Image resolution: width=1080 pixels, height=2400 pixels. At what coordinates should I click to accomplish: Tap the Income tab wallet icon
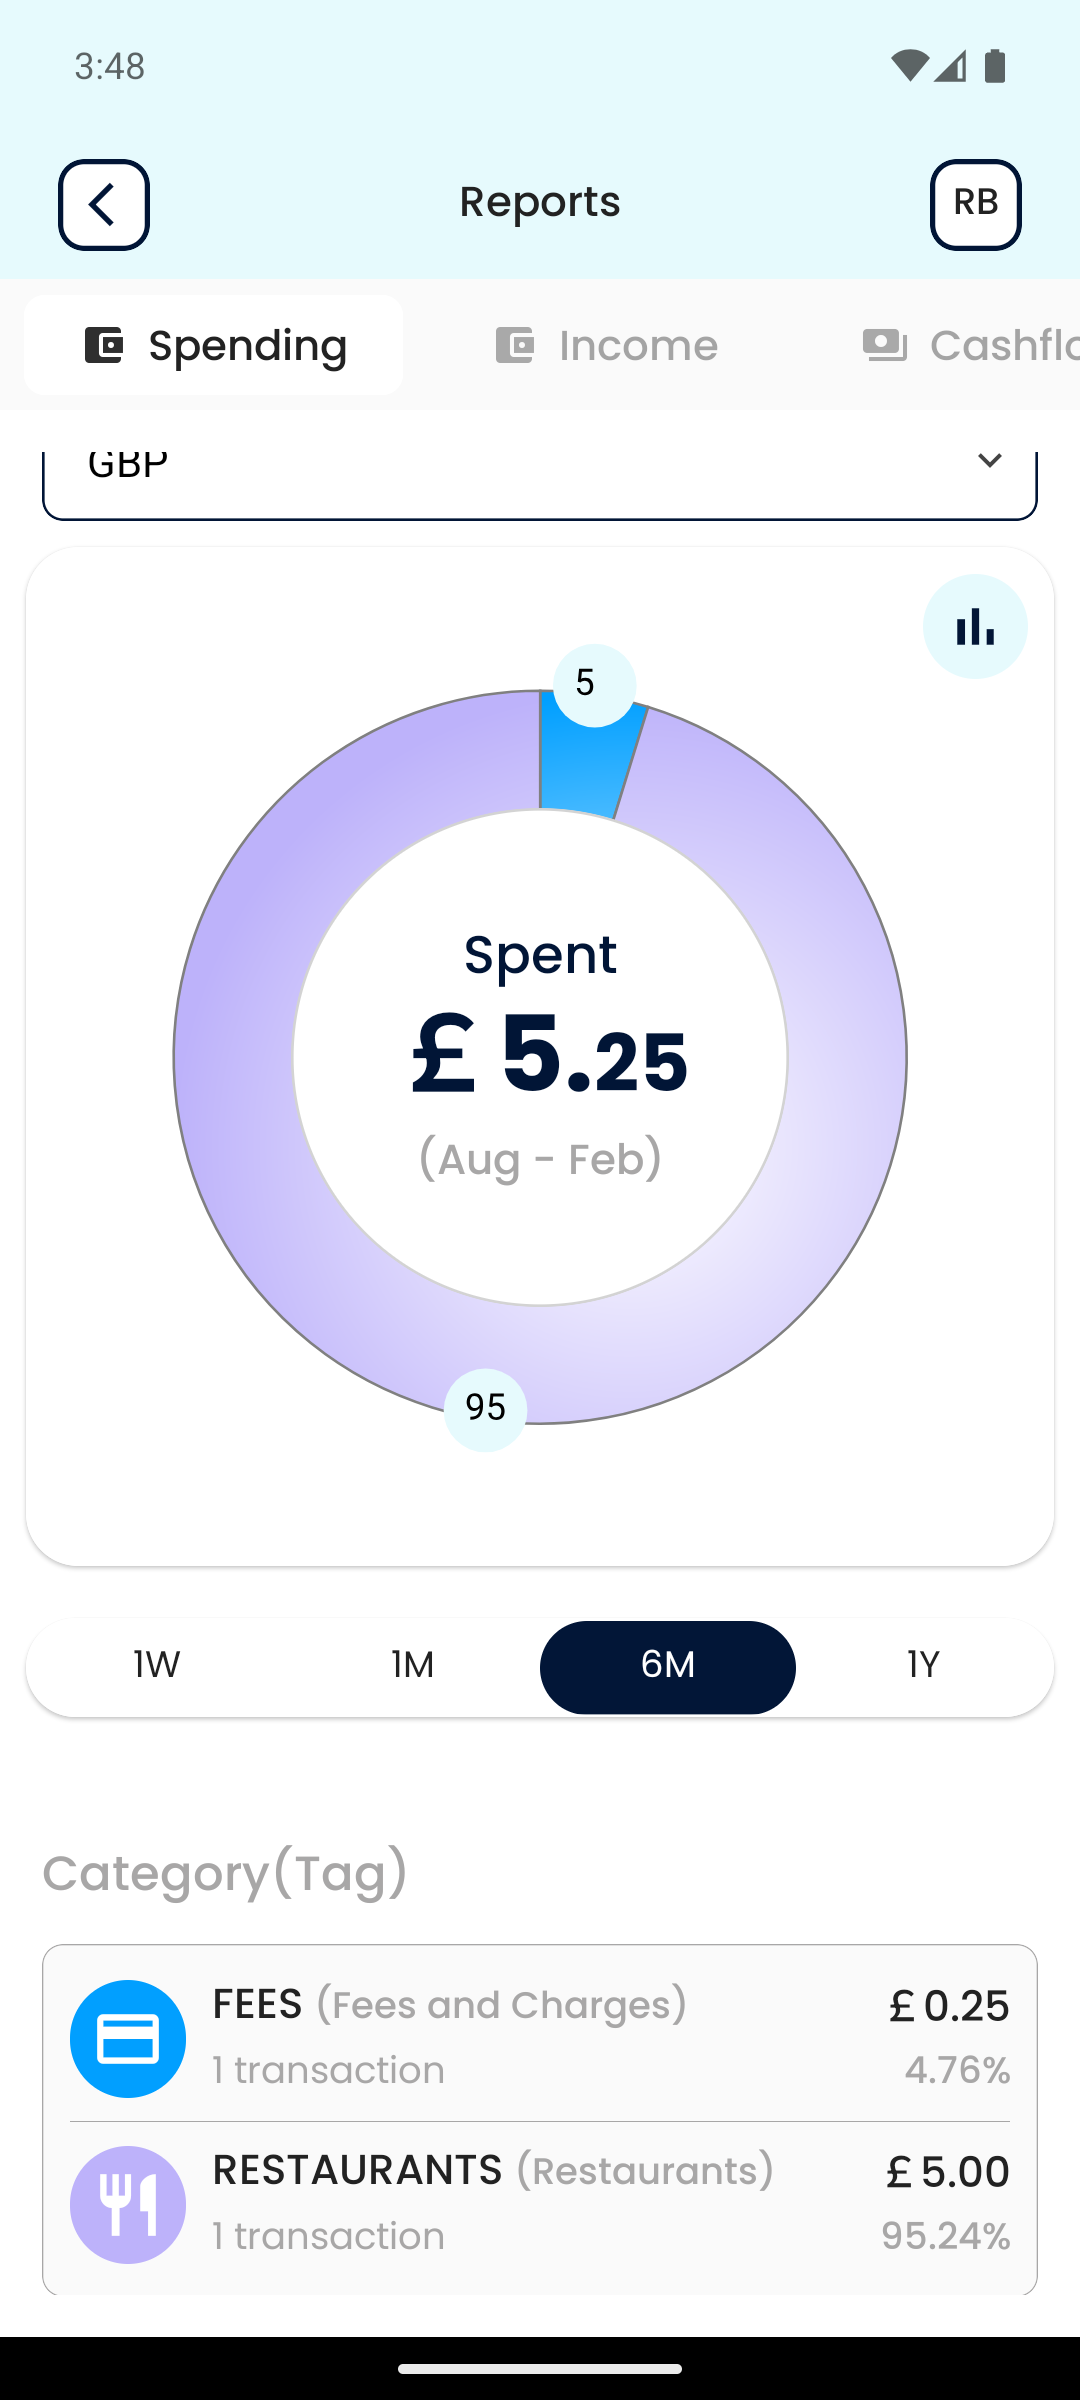click(515, 345)
